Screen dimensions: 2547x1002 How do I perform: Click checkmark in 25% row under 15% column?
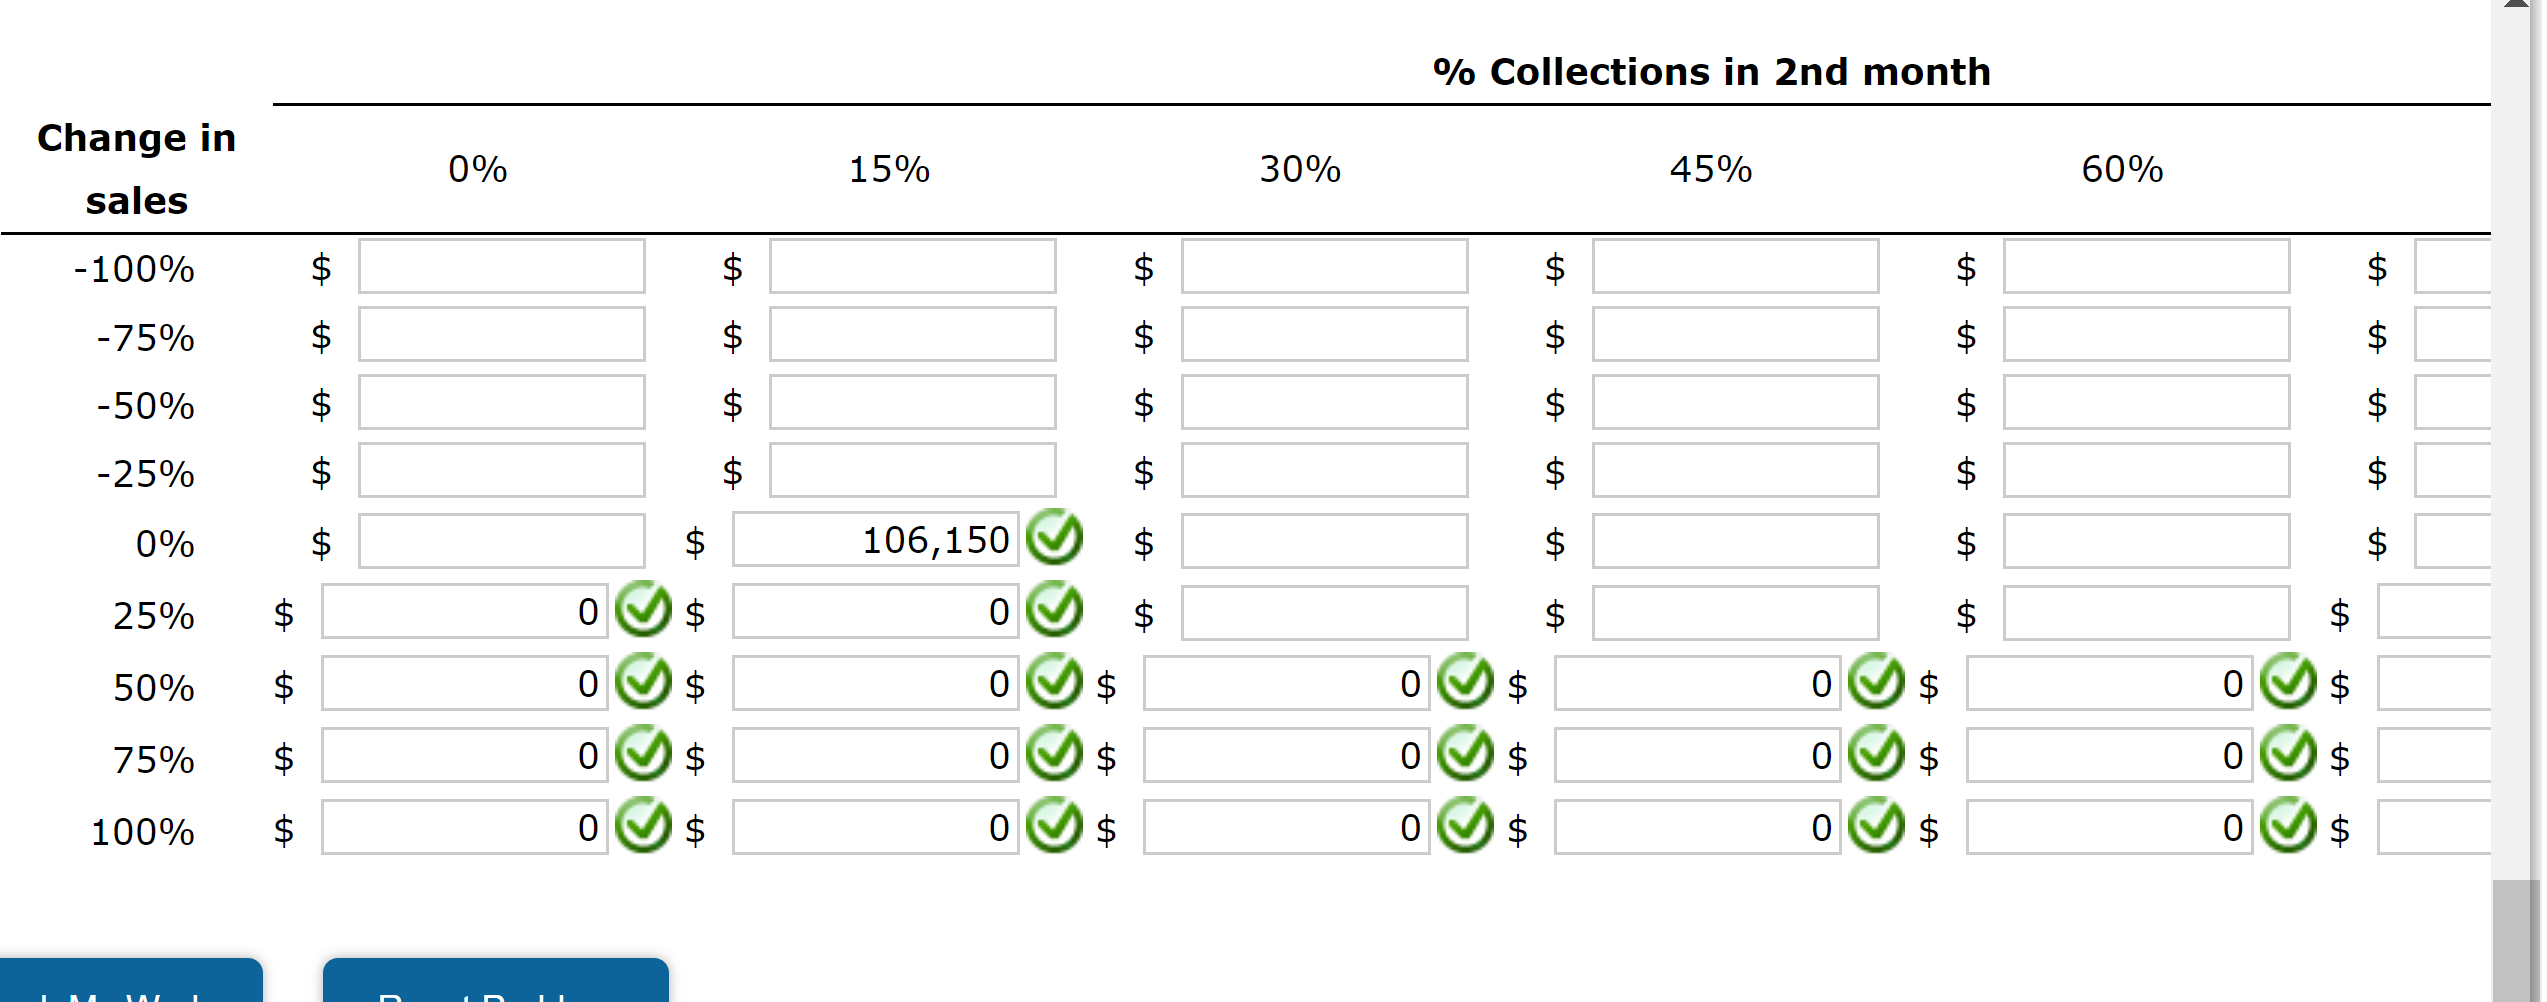coord(1054,610)
